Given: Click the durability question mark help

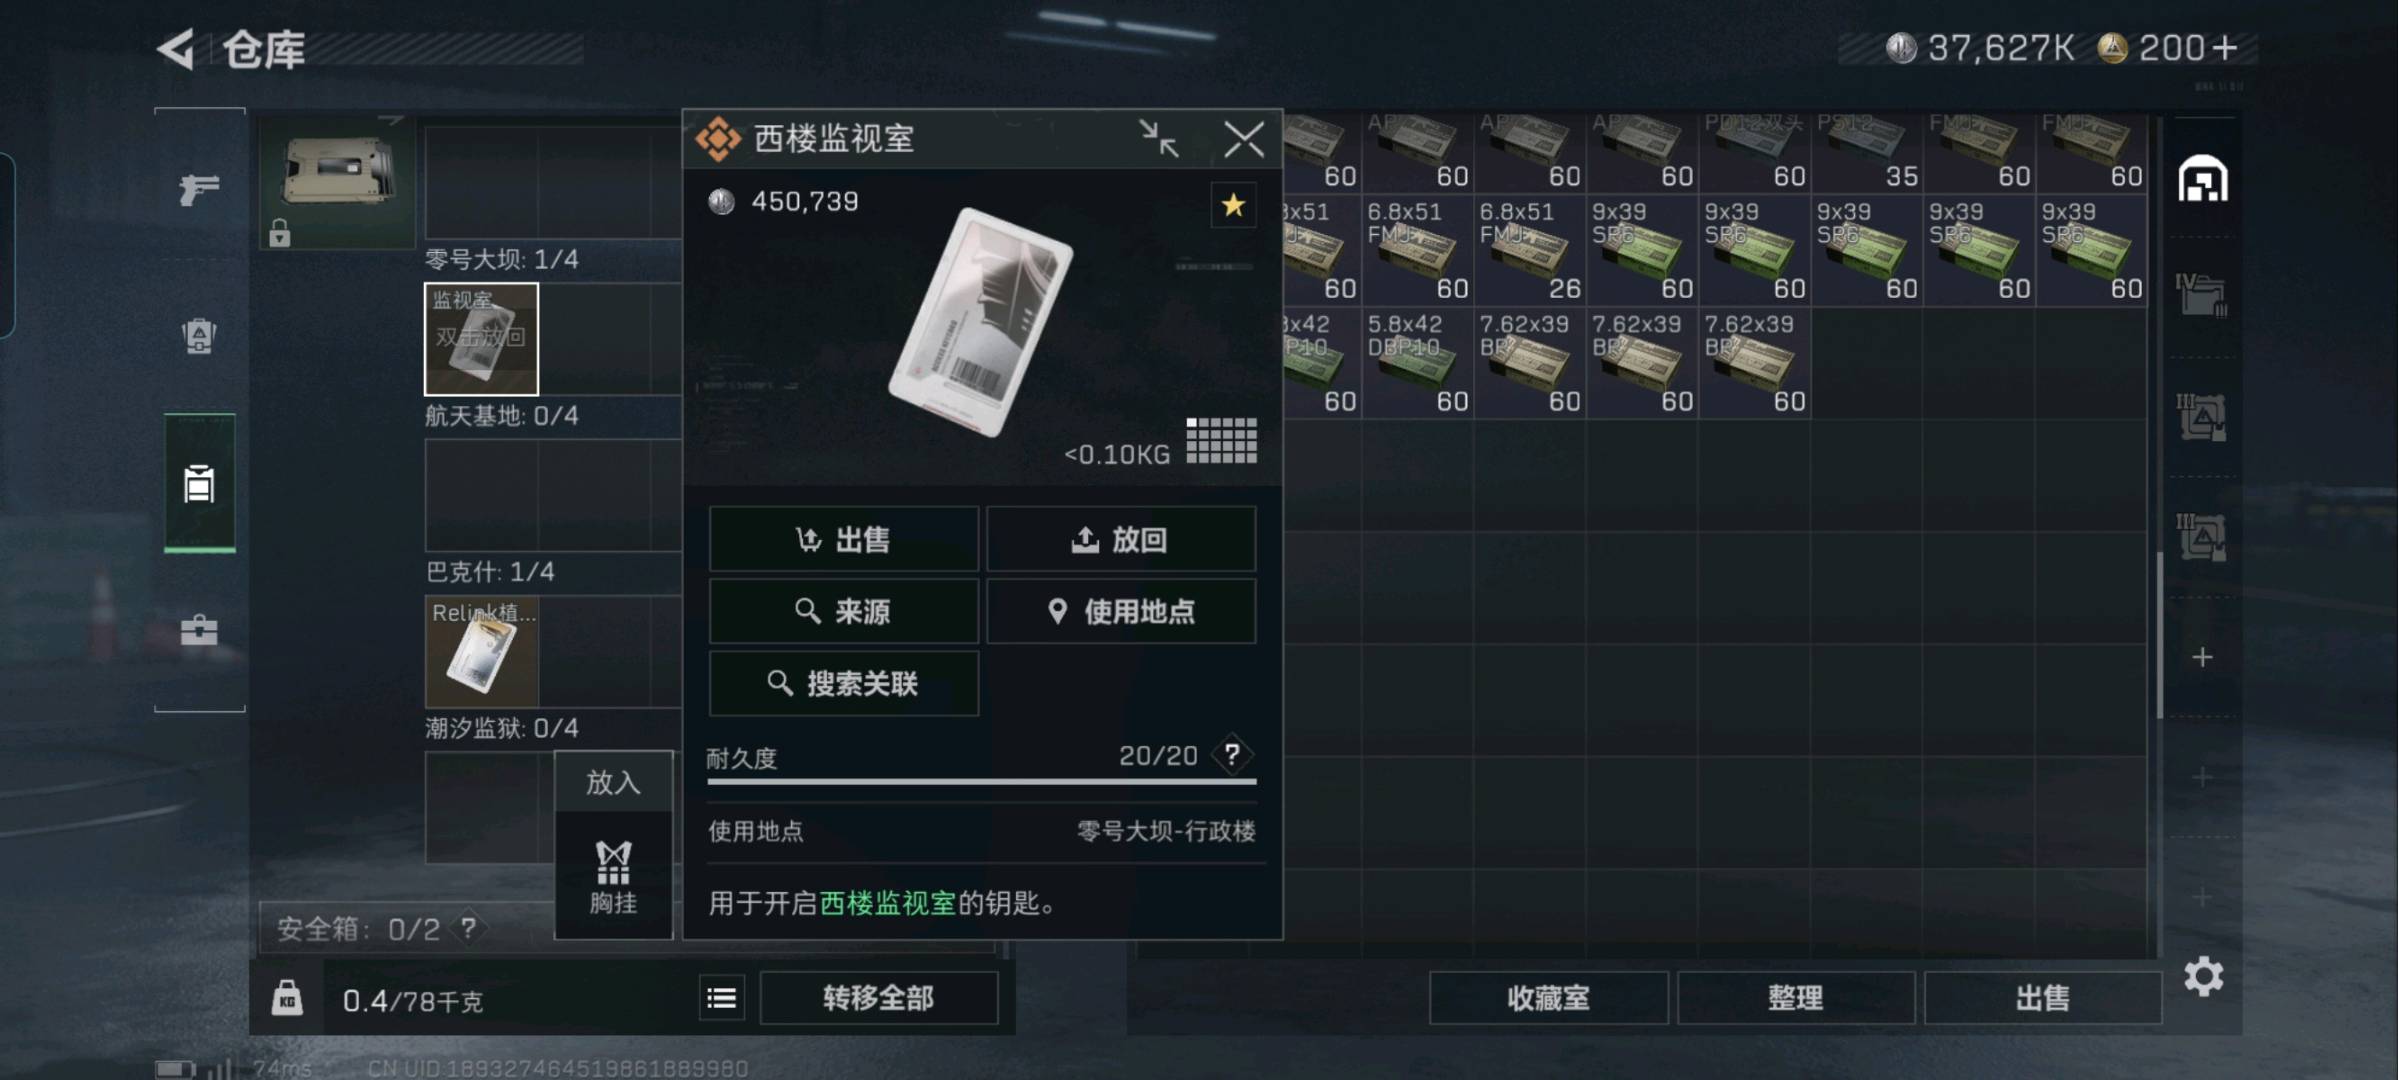Looking at the screenshot, I should pos(1232,755).
